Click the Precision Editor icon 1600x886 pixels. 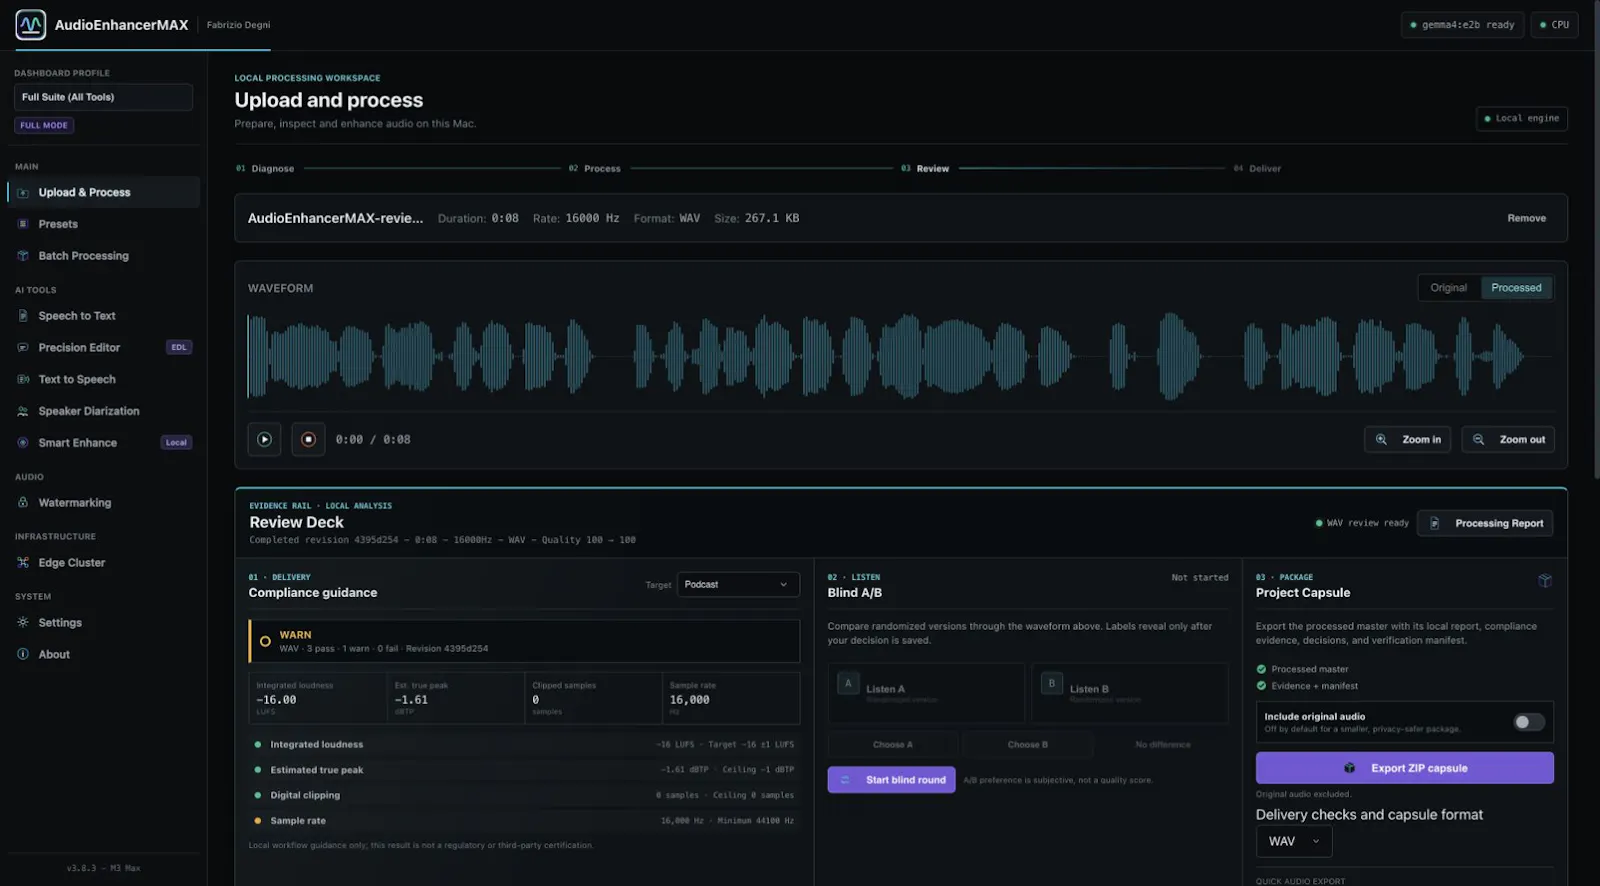(23, 348)
